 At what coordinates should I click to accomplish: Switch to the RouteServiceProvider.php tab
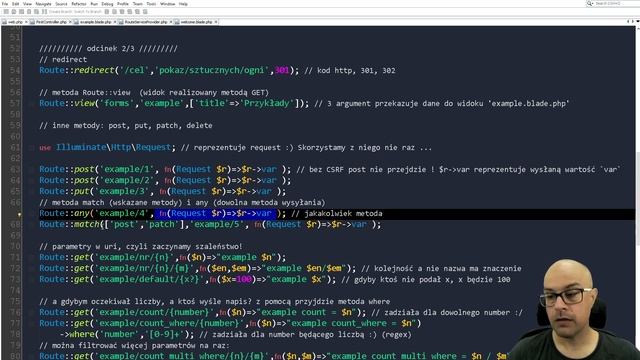click(x=146, y=22)
